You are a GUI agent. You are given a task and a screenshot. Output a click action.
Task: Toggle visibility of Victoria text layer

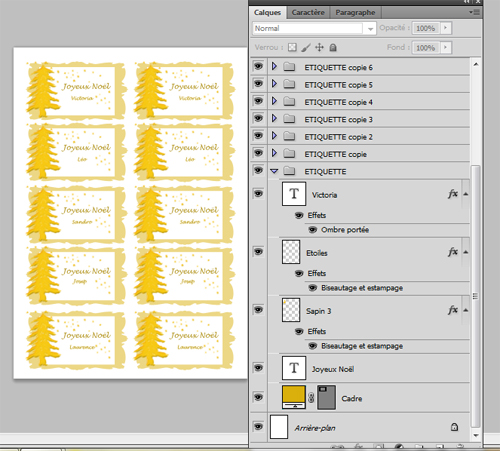(258, 193)
